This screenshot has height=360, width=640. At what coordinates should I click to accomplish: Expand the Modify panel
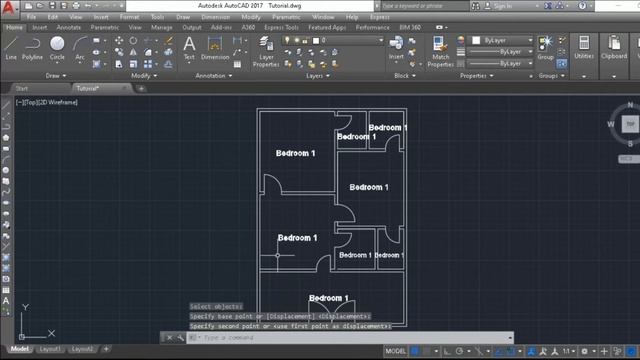pos(144,76)
